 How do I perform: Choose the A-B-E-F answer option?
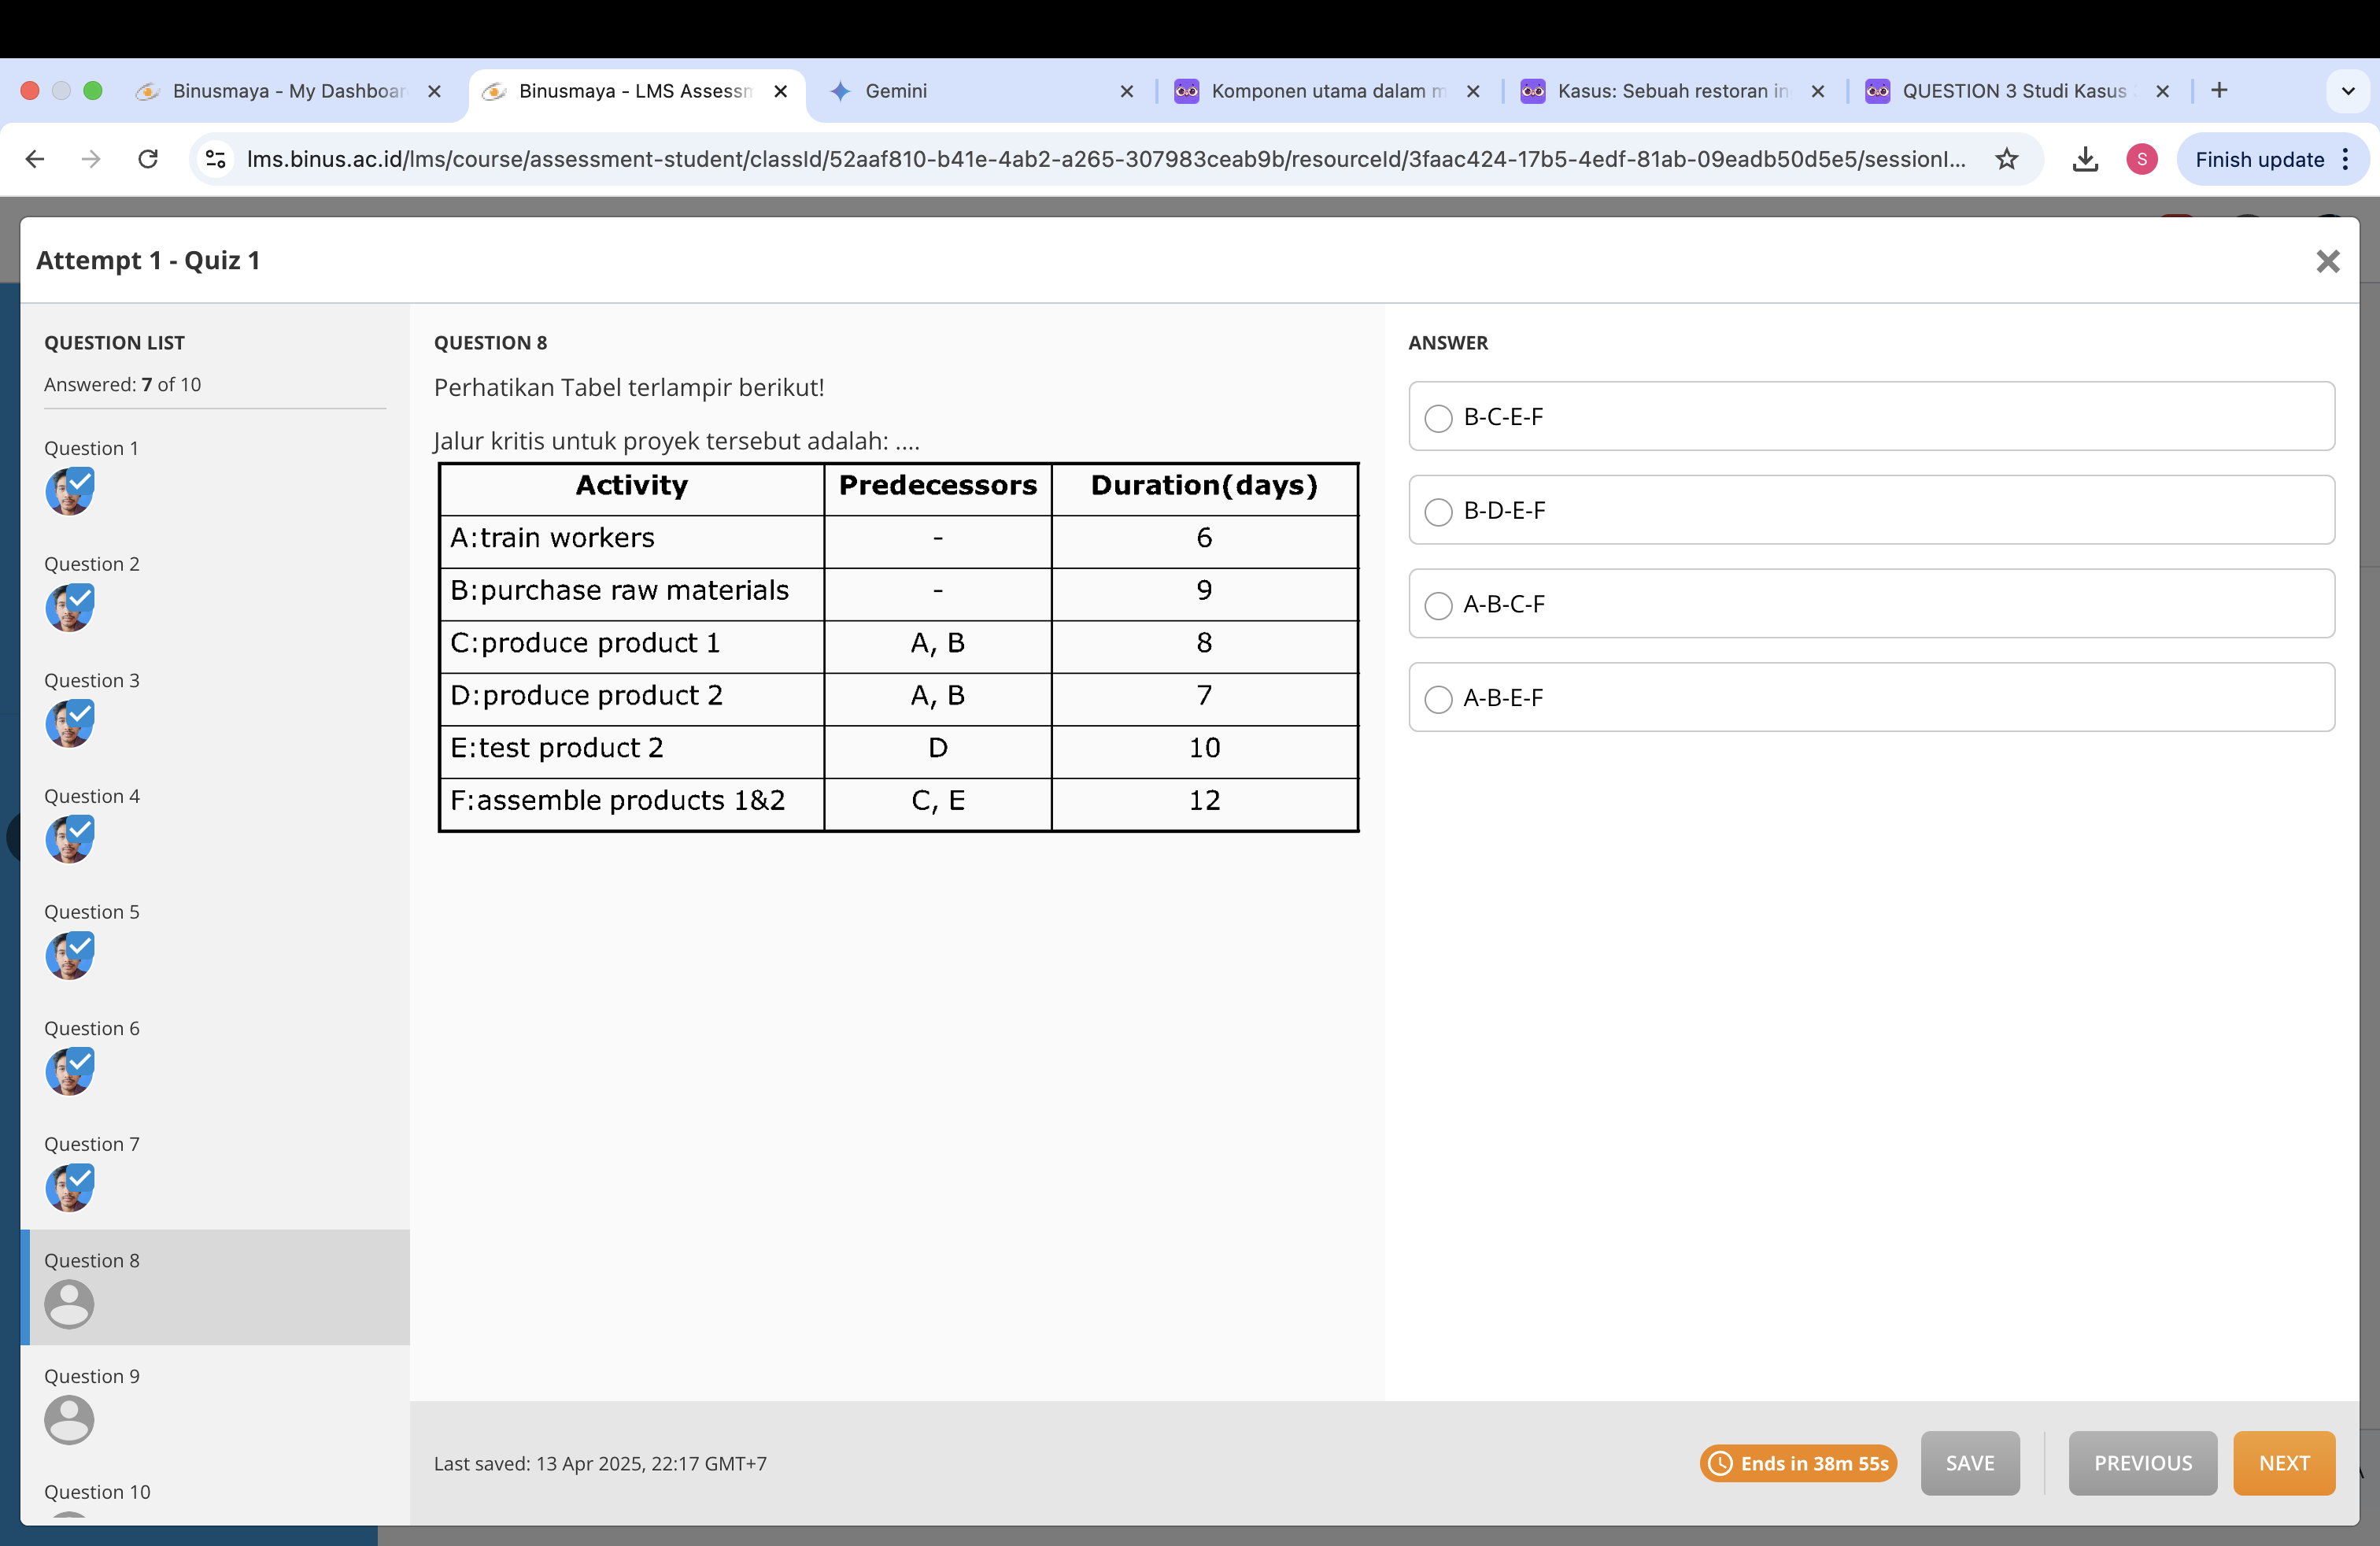tap(1438, 699)
